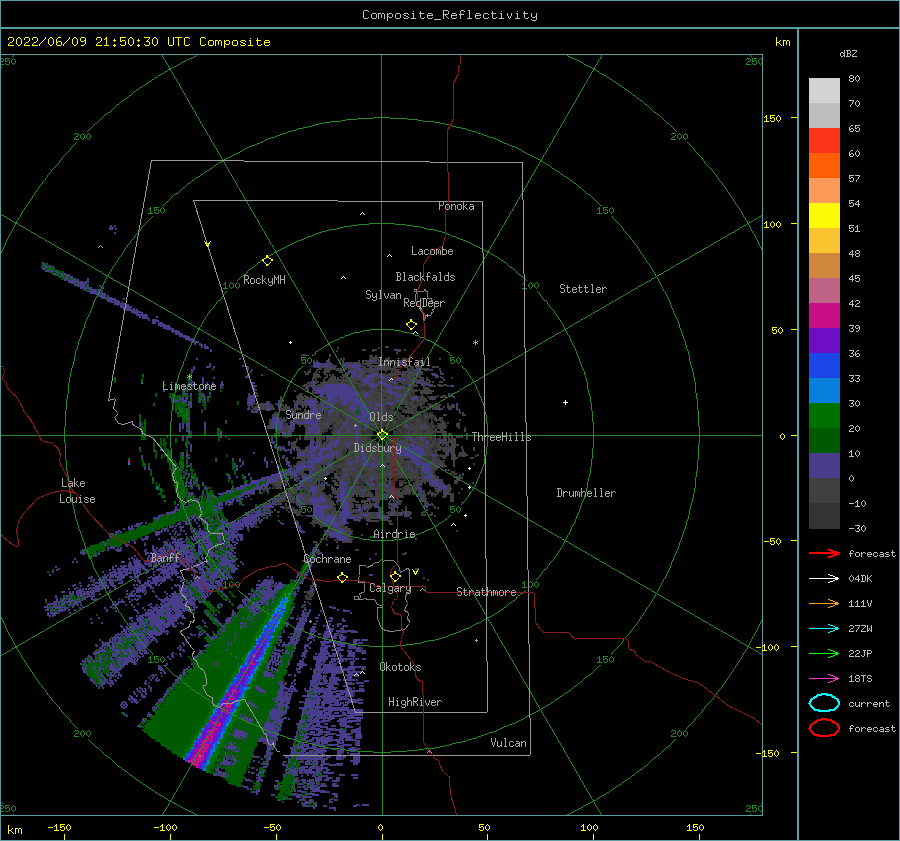
Task: Click the white plus marker west of Drumheller
Action: (565, 402)
